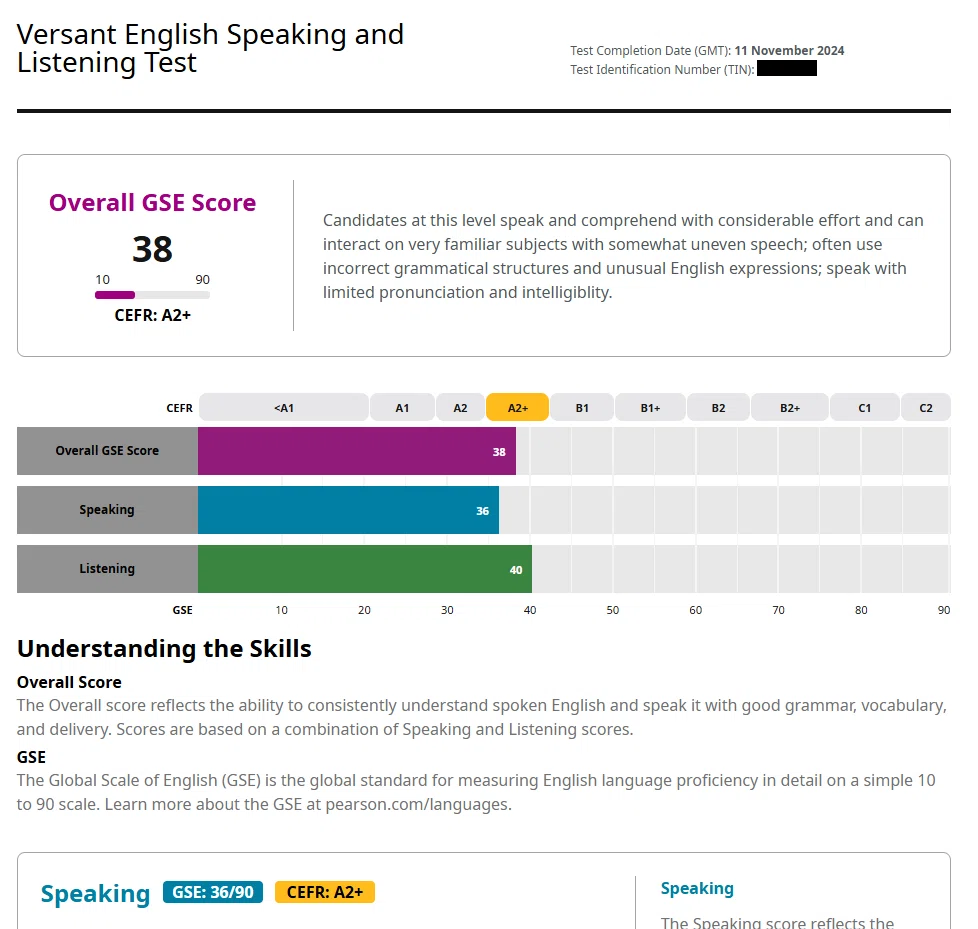Click the GSE: 36/90 badge
The image size is (978, 929).
(x=213, y=892)
